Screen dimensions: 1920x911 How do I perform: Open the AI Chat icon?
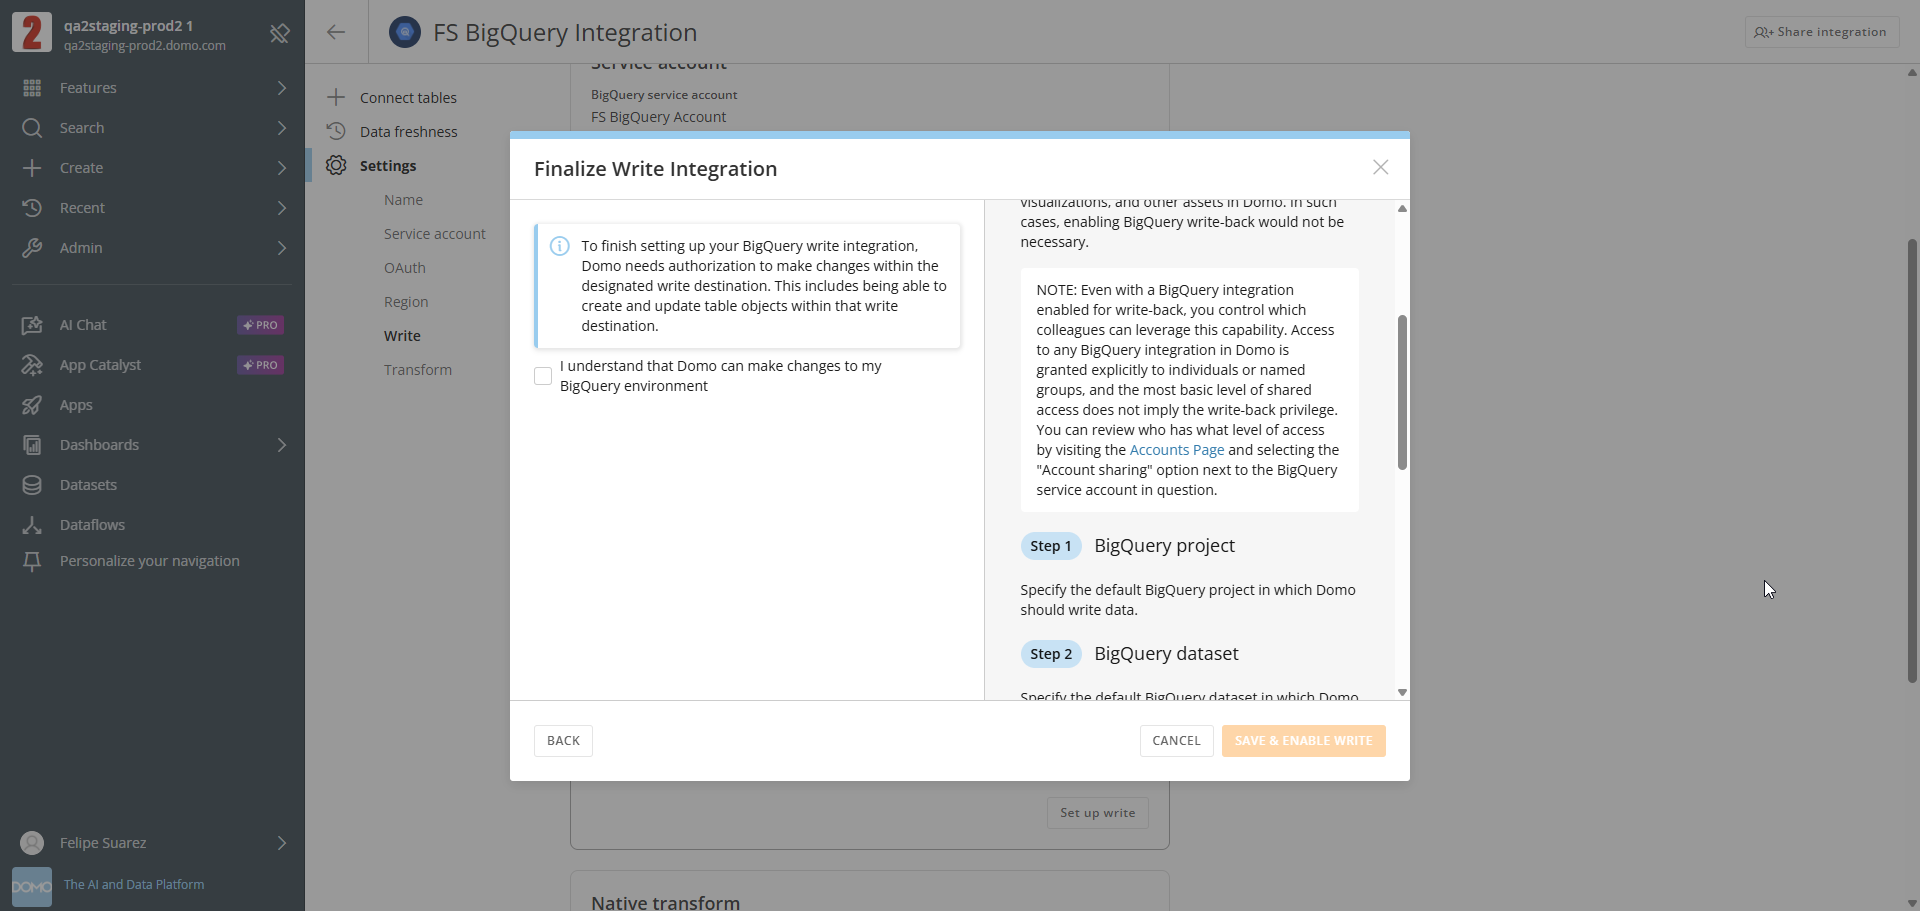(x=32, y=325)
